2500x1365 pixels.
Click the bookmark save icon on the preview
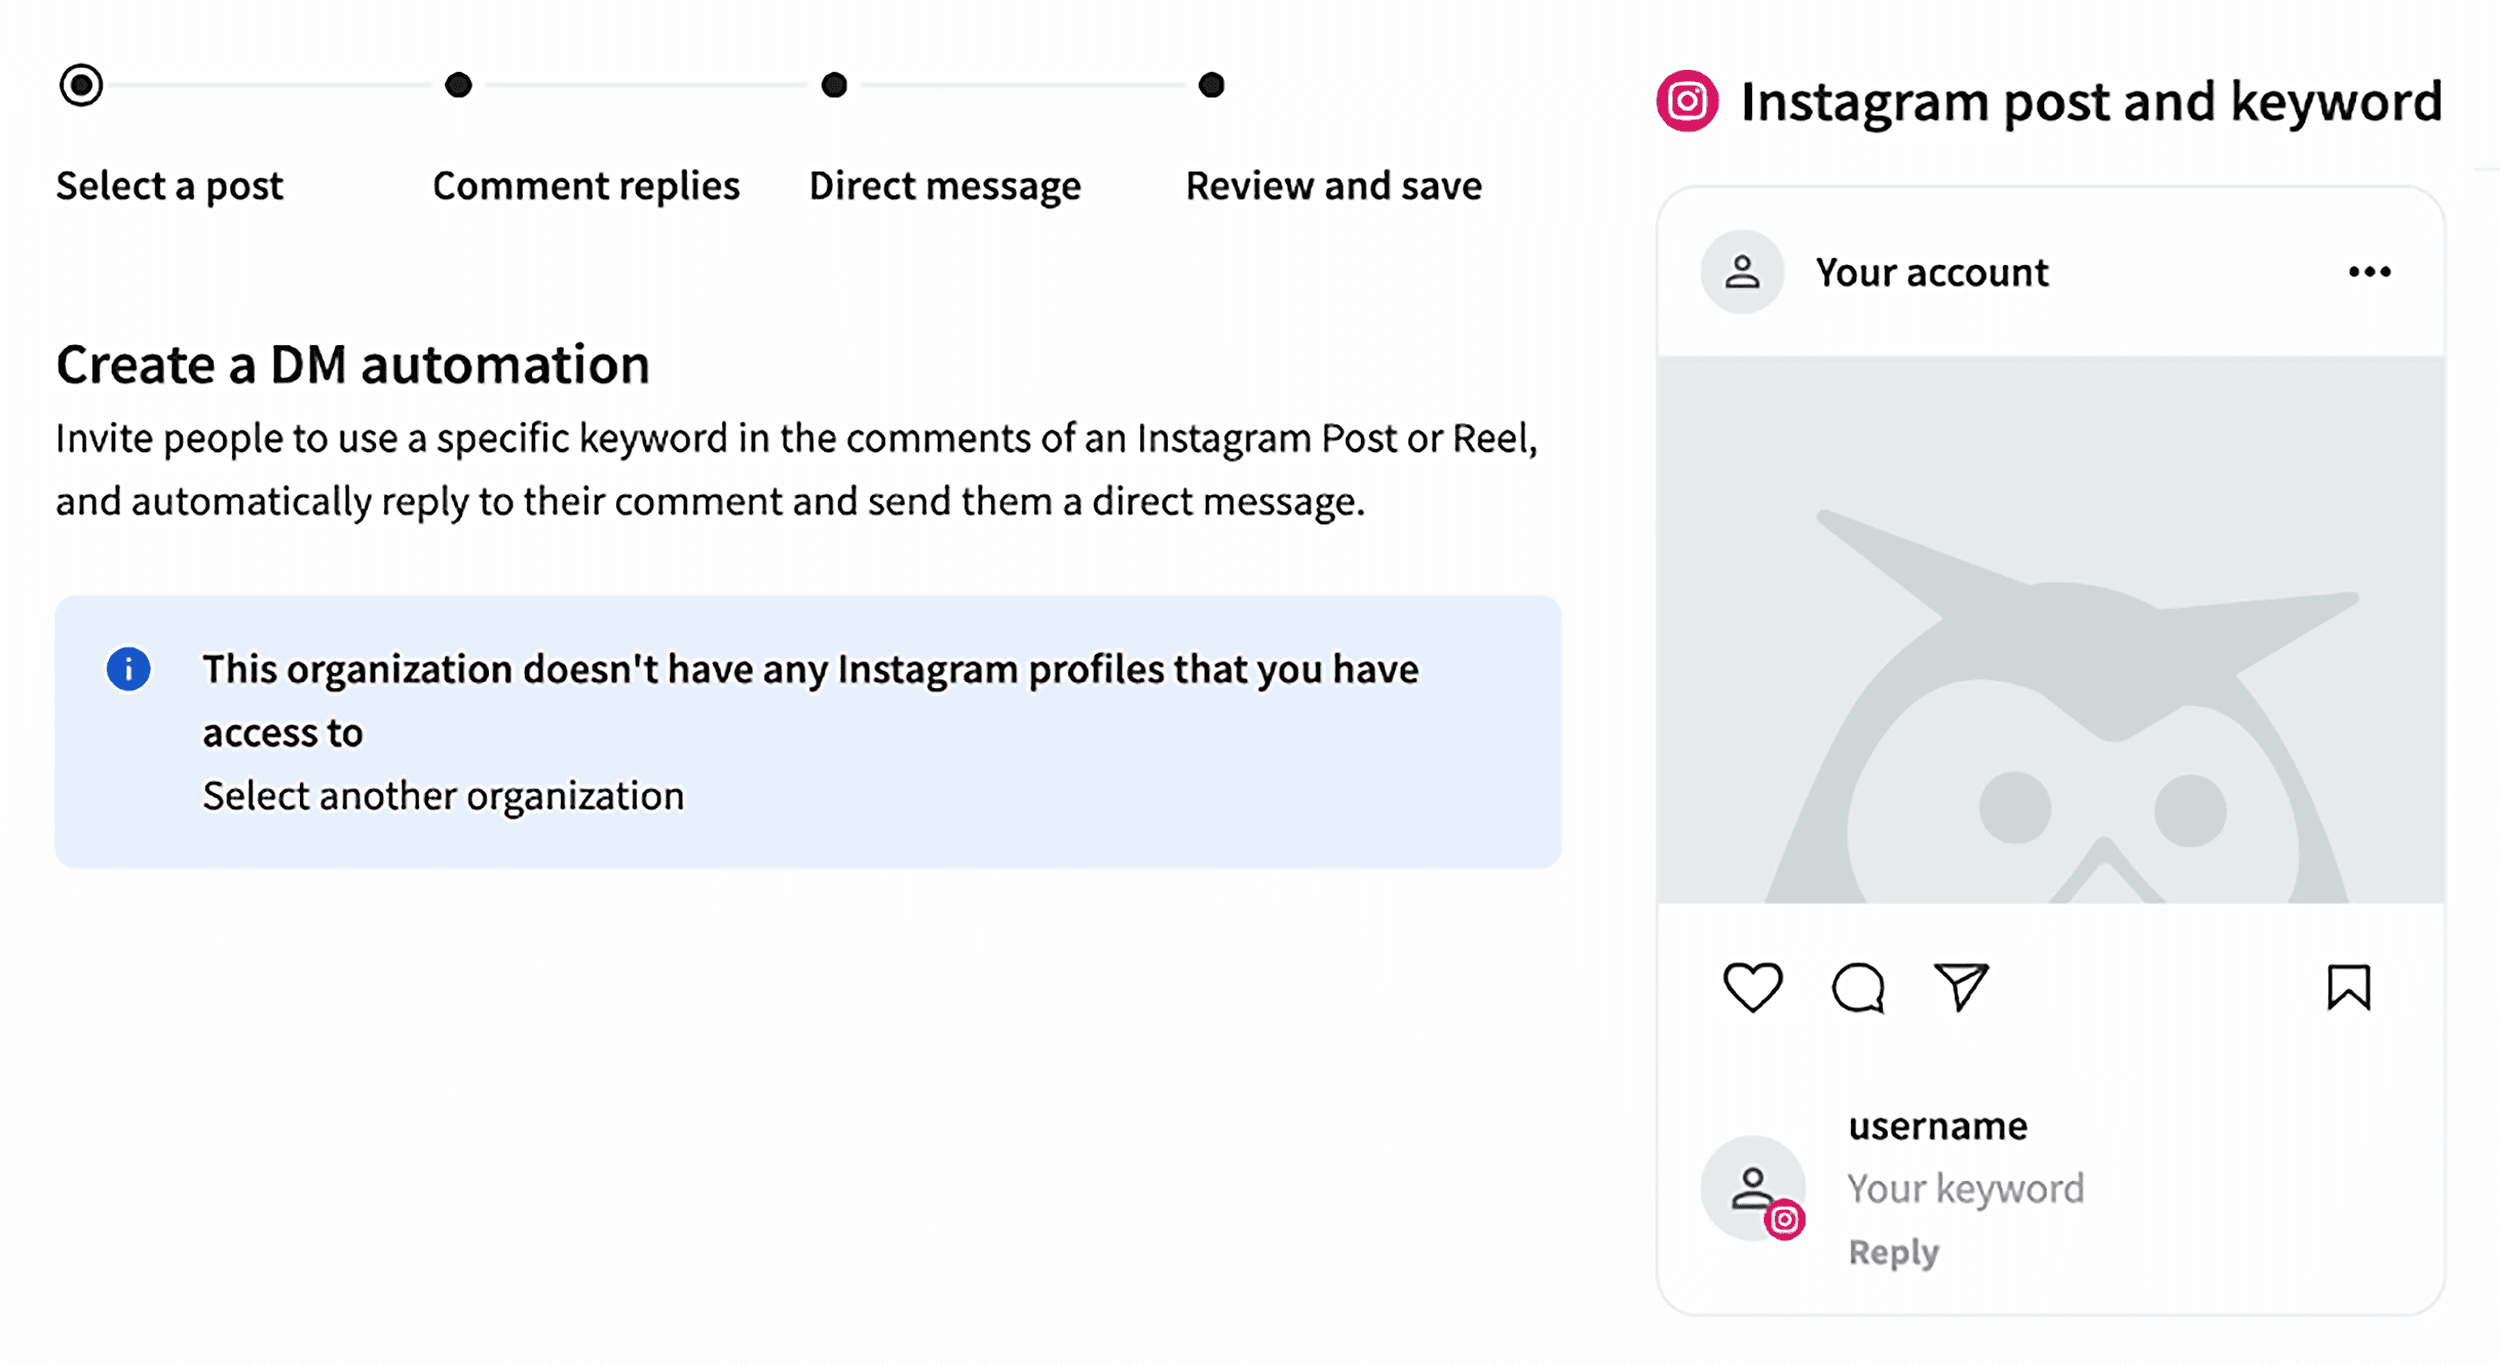2348,987
